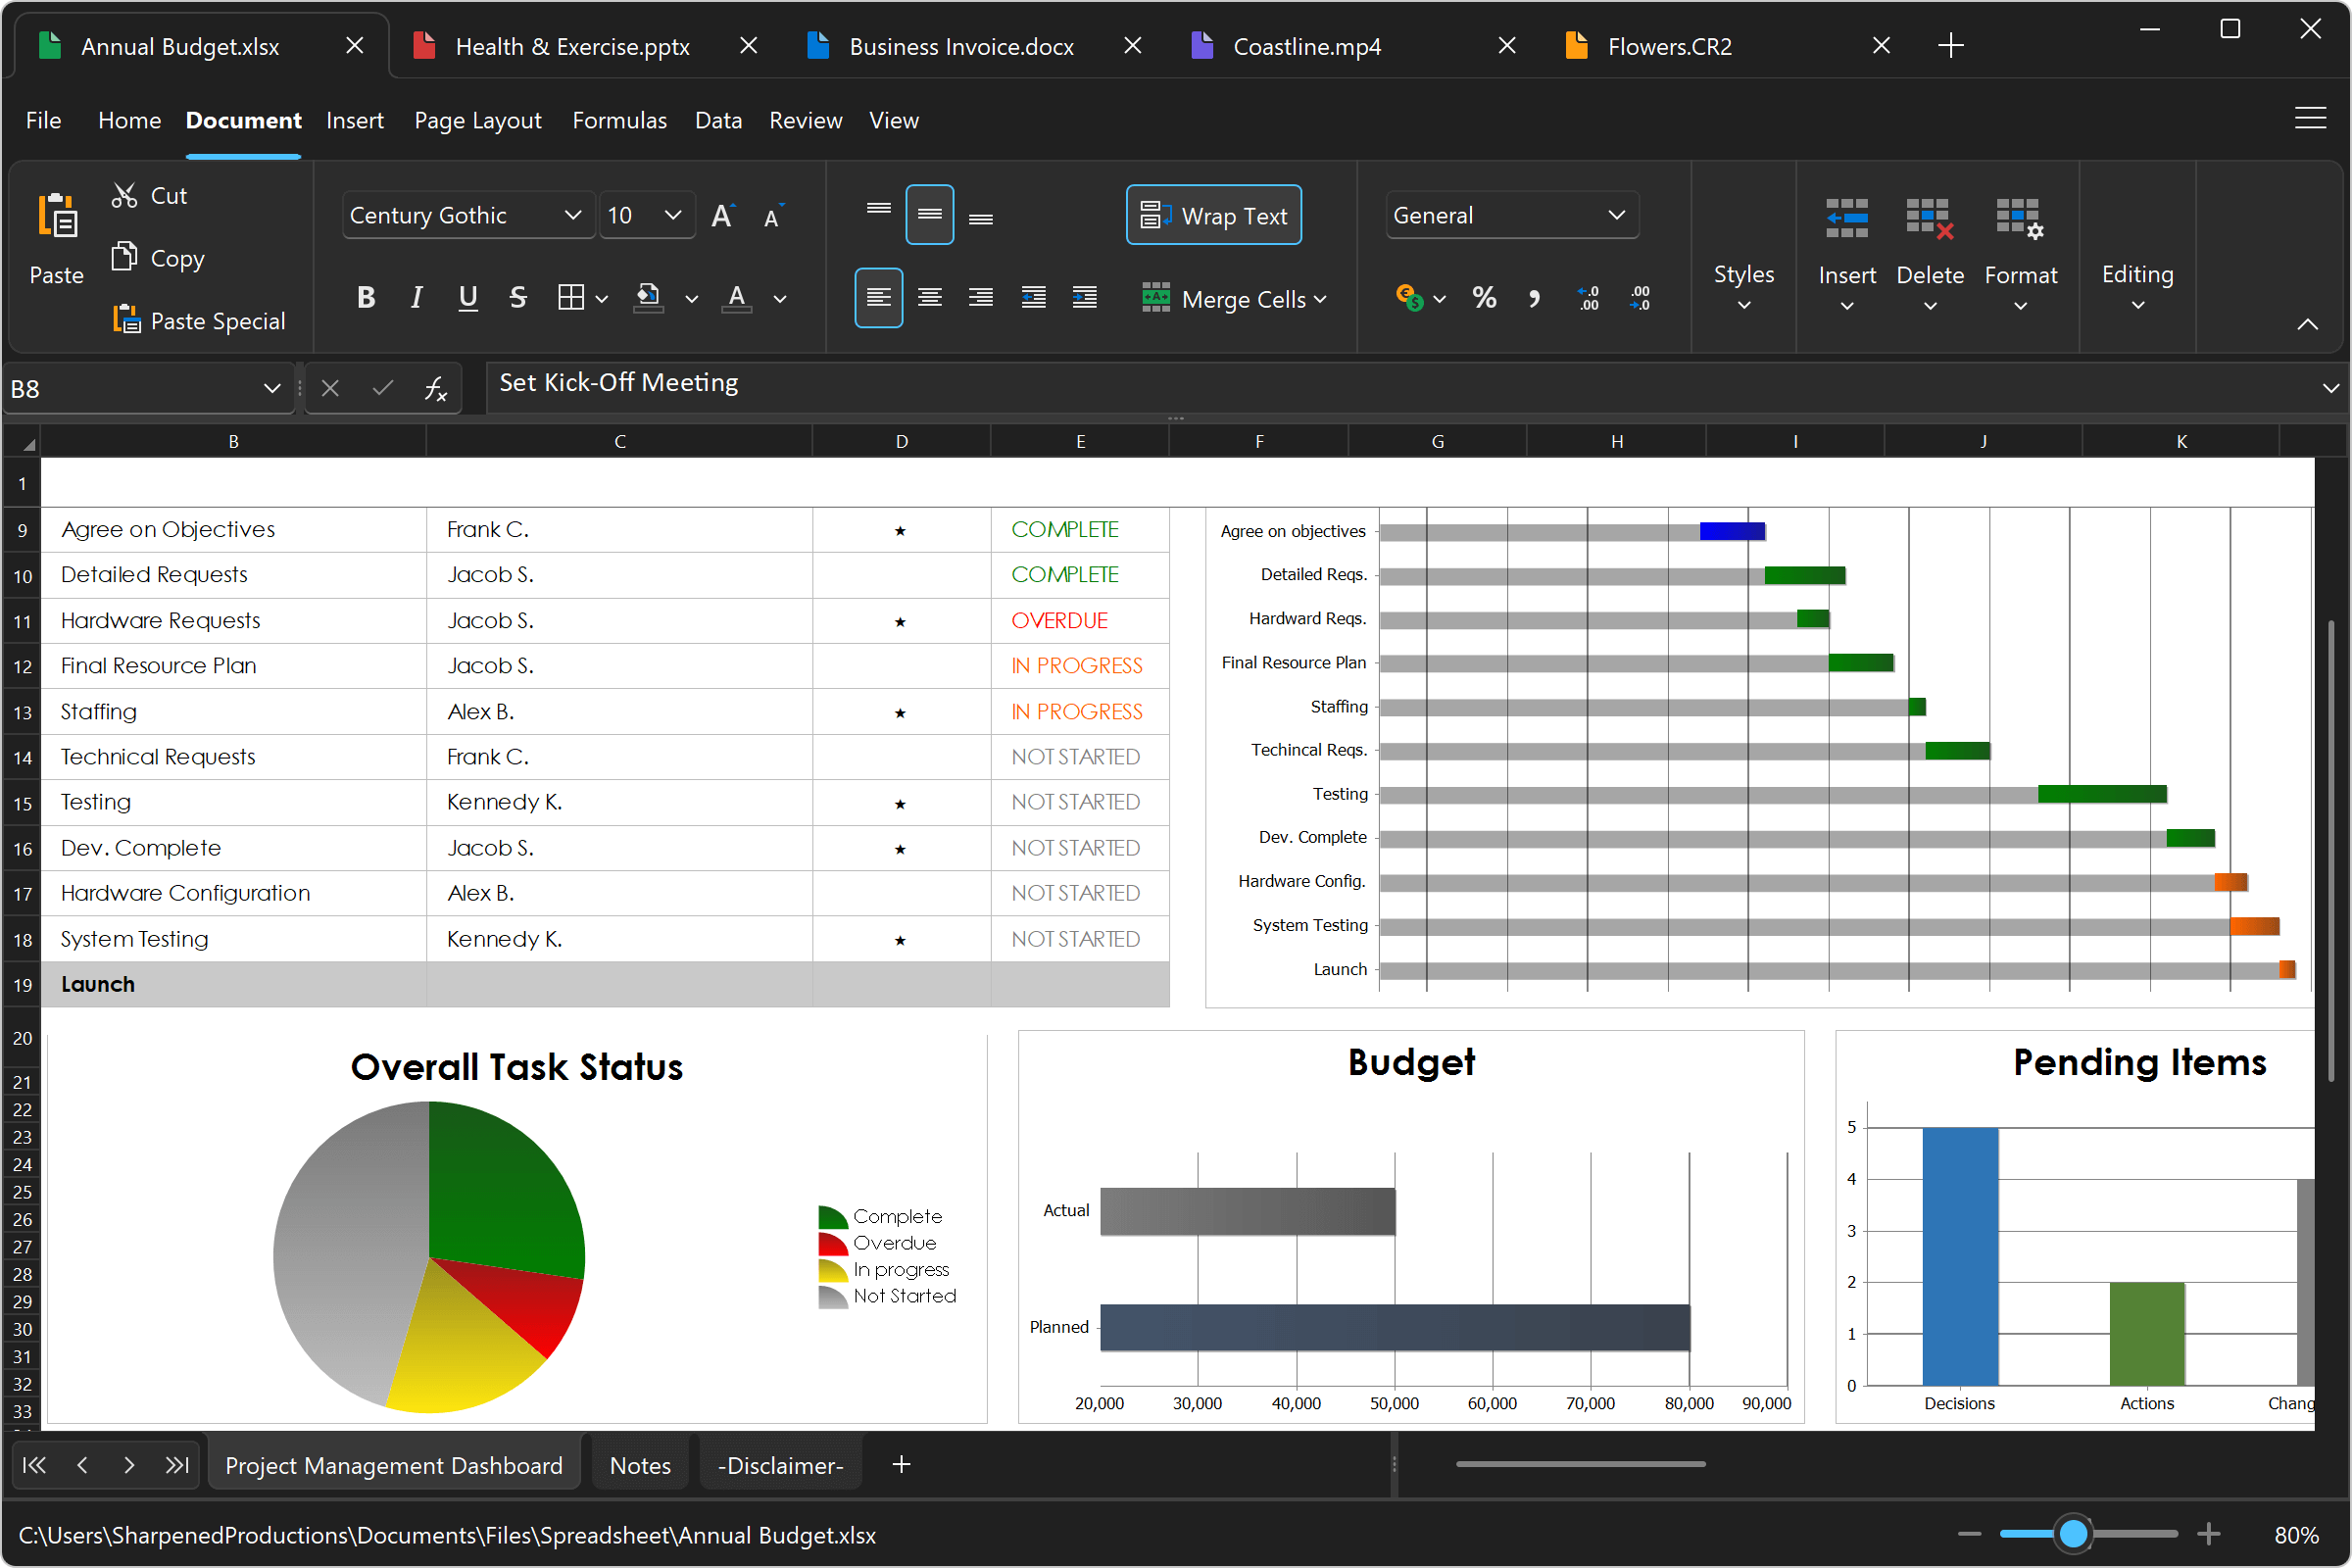Screen dimensions: 2352x1568
Task: Click the Delete cells icon
Action: pos(1929,219)
